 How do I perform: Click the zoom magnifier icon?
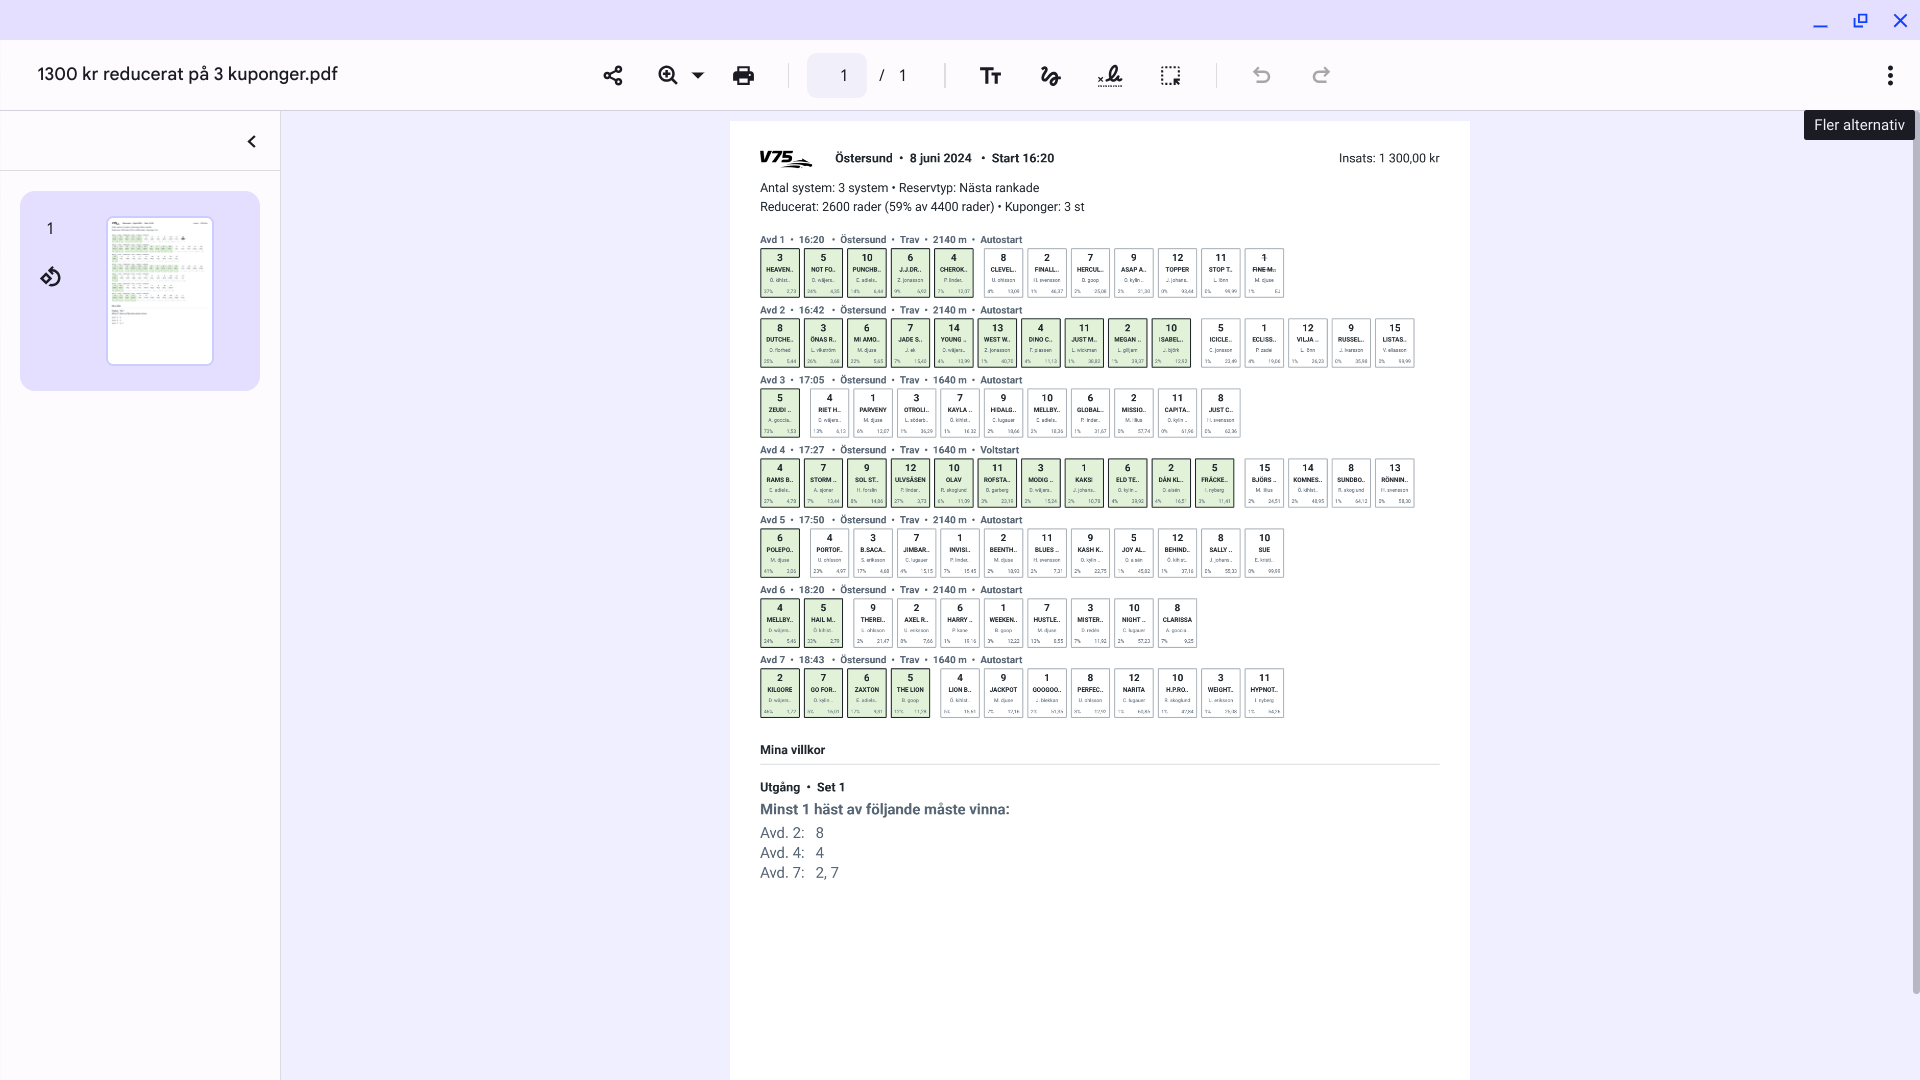tap(668, 75)
